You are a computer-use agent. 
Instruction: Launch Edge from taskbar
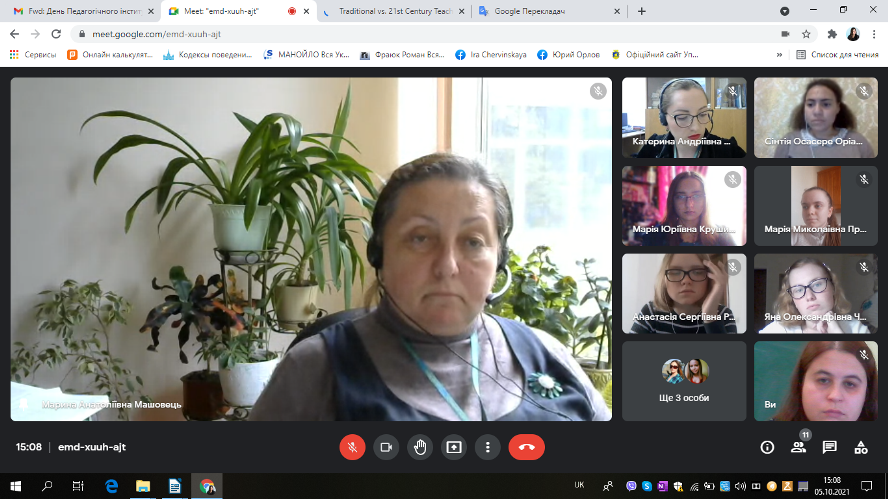pos(112,486)
